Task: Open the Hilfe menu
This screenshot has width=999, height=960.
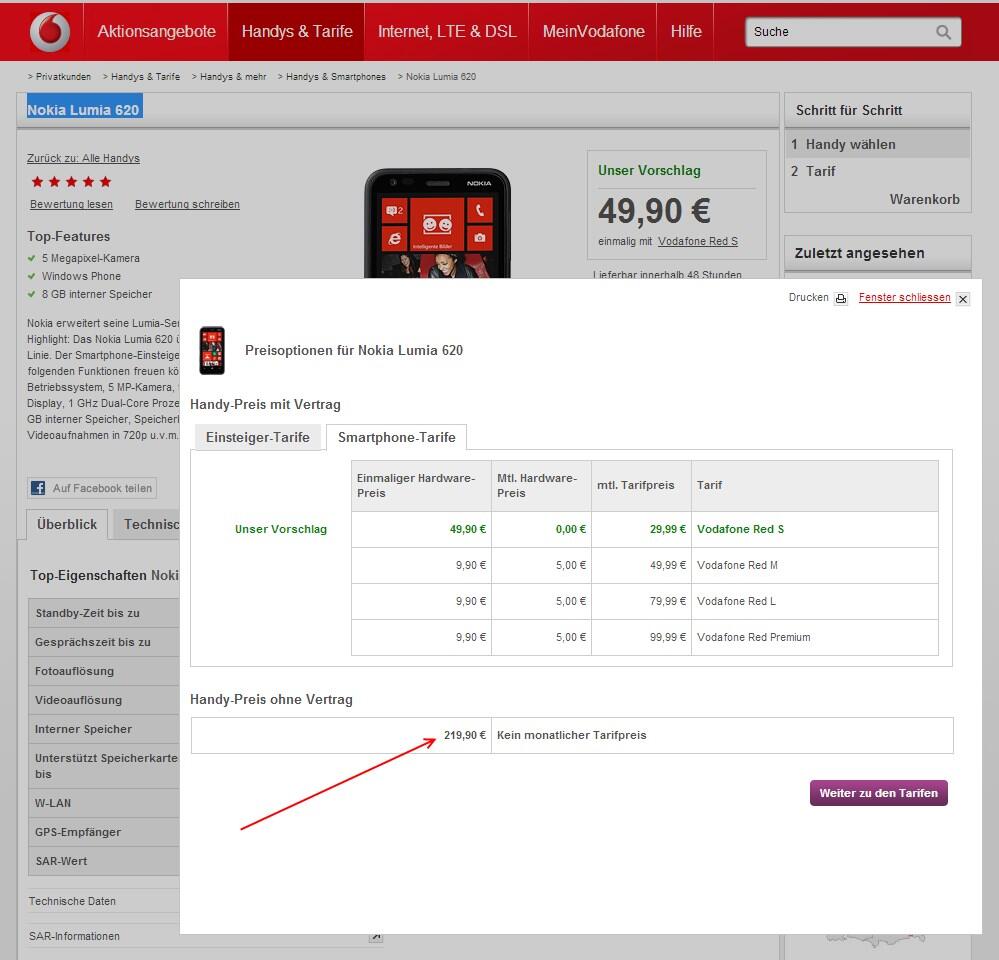Action: coord(686,31)
